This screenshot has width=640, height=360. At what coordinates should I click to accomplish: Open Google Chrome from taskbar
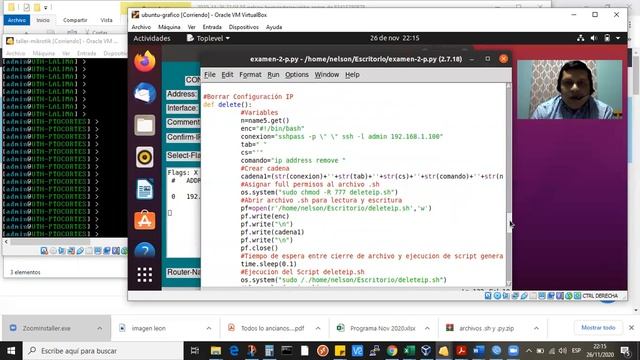(392, 351)
